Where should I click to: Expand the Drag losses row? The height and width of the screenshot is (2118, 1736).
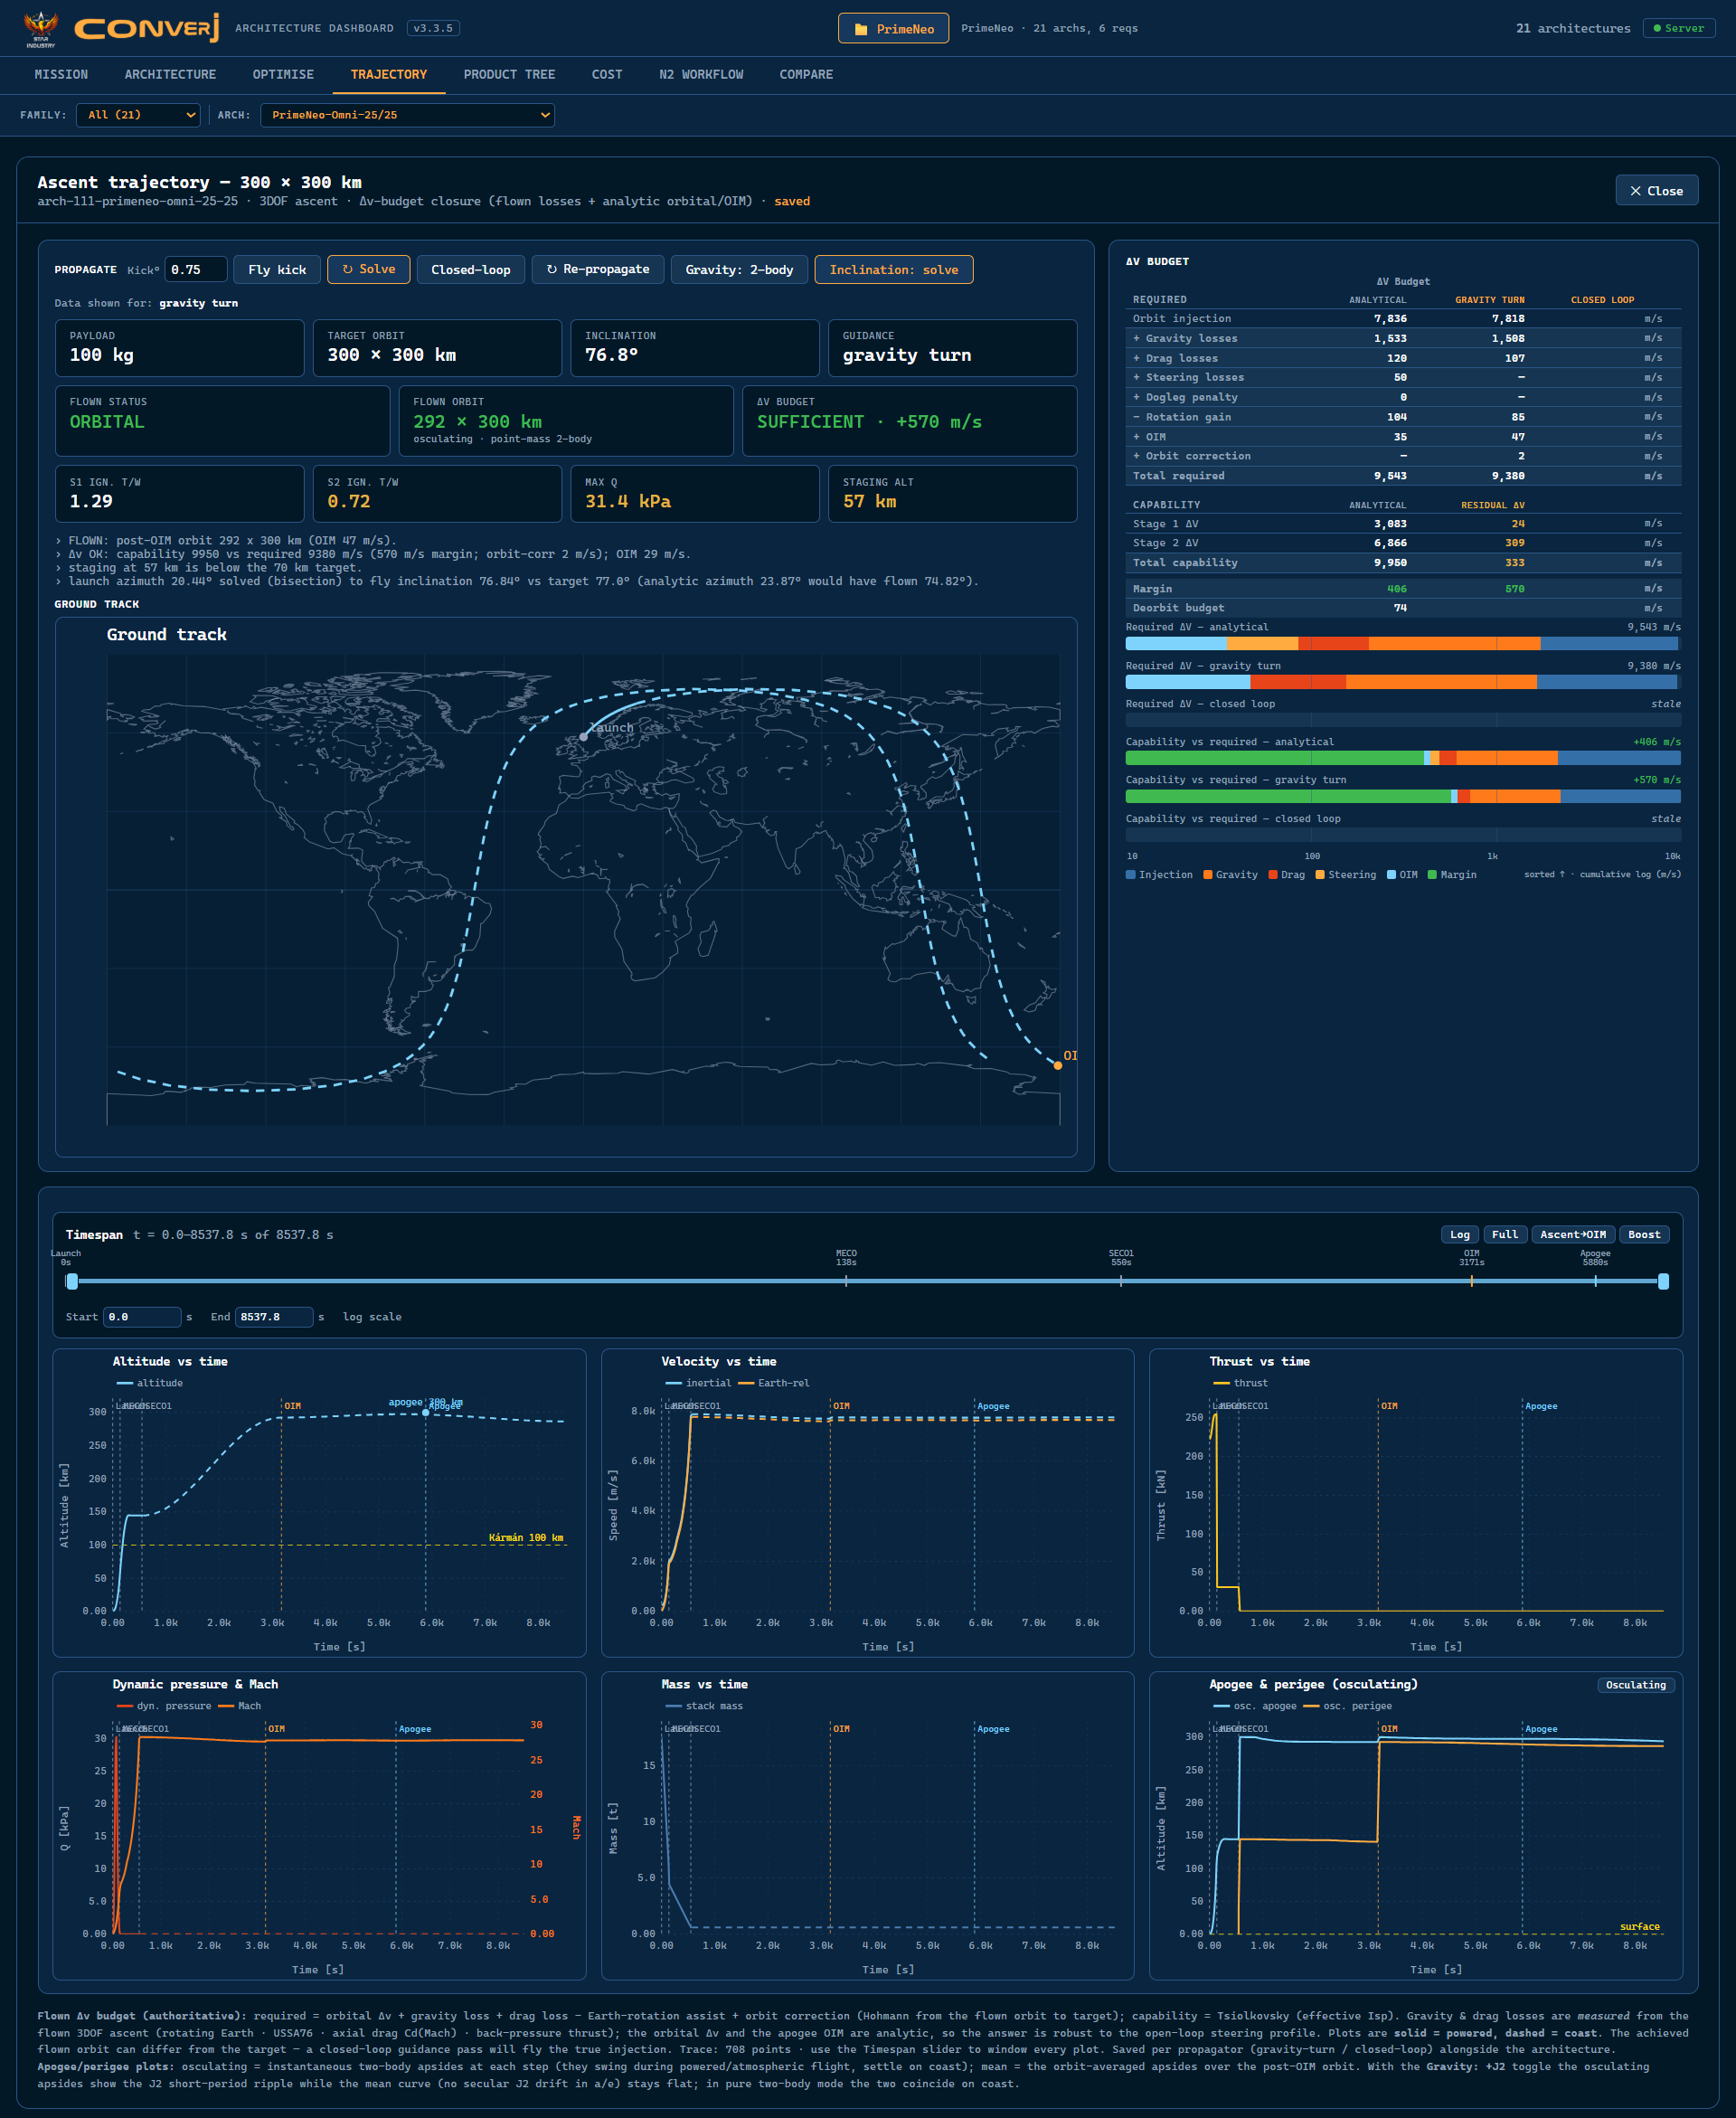click(1403, 358)
